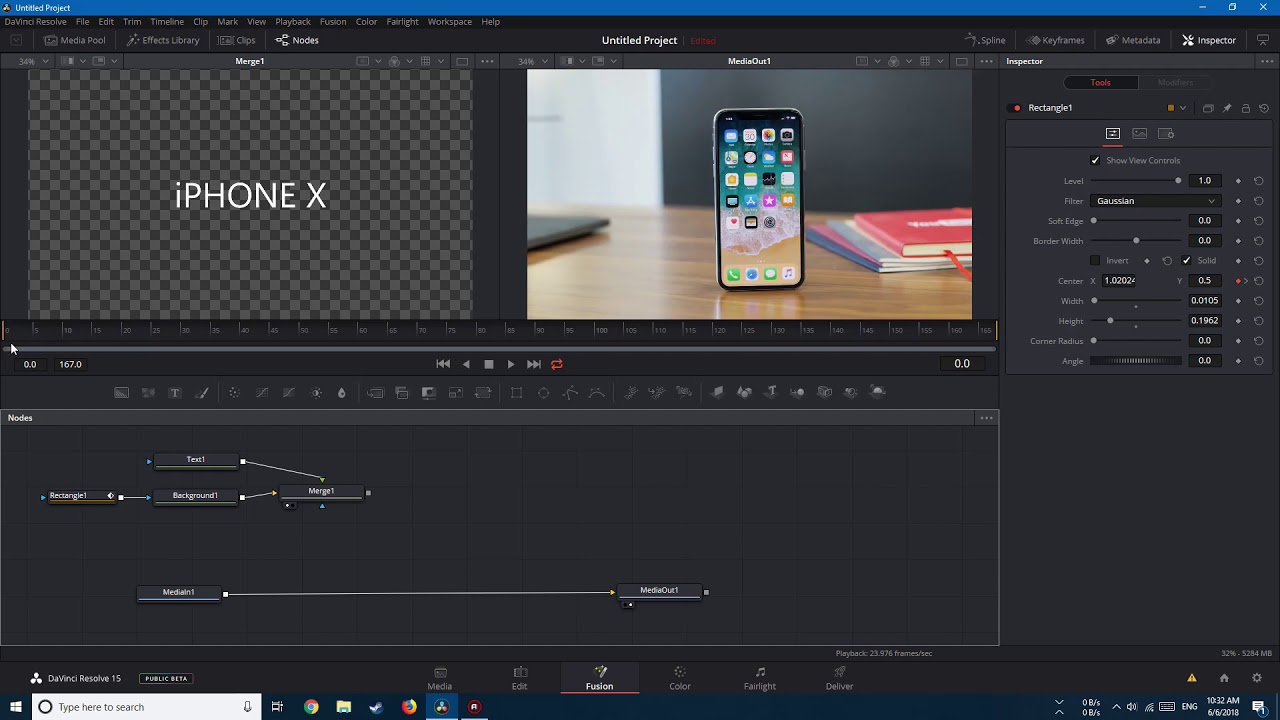Screen dimensions: 1280x720
Task: Jump to the last frame button
Action: pyautogui.click(x=534, y=364)
